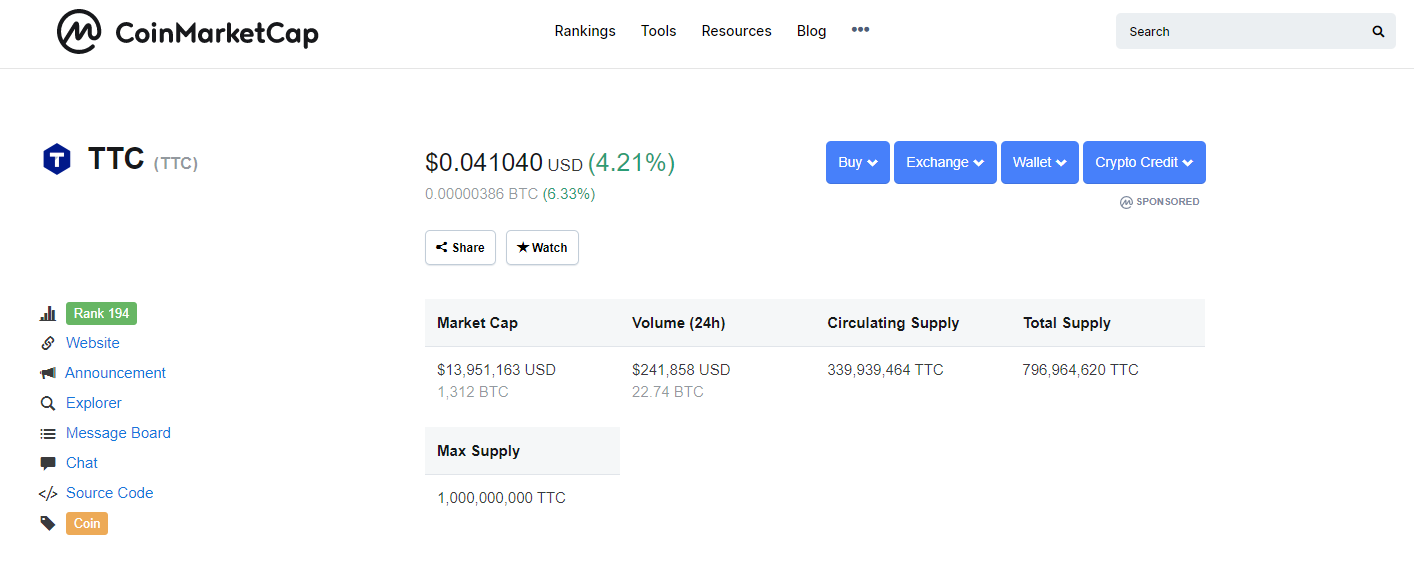Open the Rankings menu

click(585, 31)
